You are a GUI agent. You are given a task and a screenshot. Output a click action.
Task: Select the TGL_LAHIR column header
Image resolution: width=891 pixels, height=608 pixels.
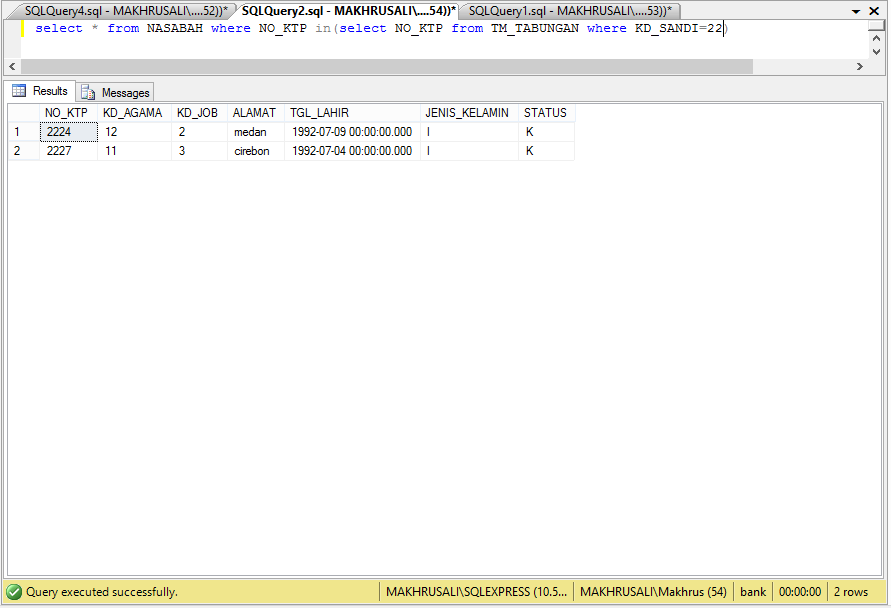(x=352, y=113)
